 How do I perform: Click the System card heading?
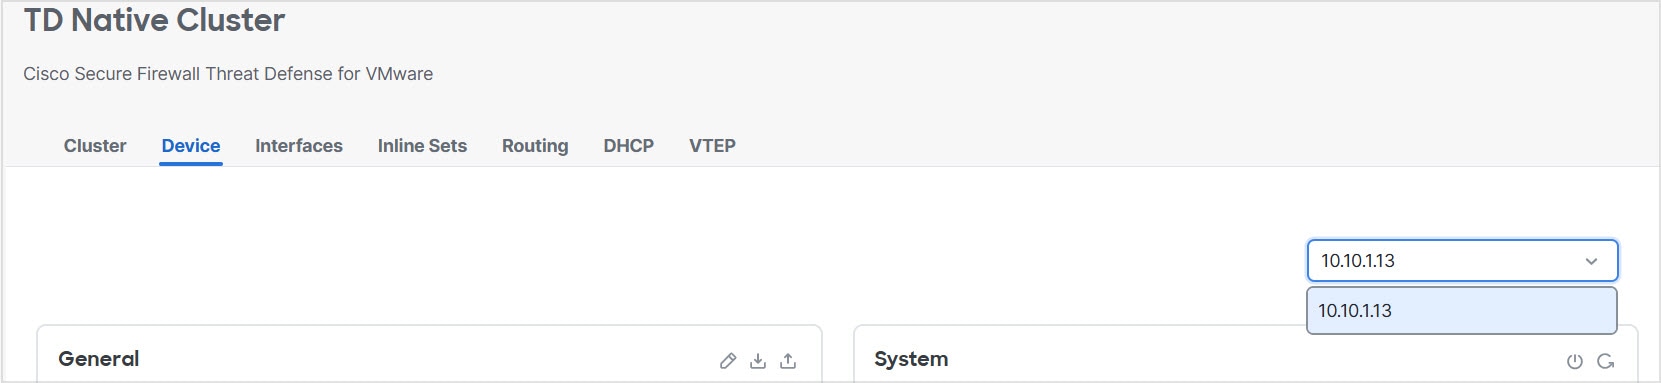(911, 359)
